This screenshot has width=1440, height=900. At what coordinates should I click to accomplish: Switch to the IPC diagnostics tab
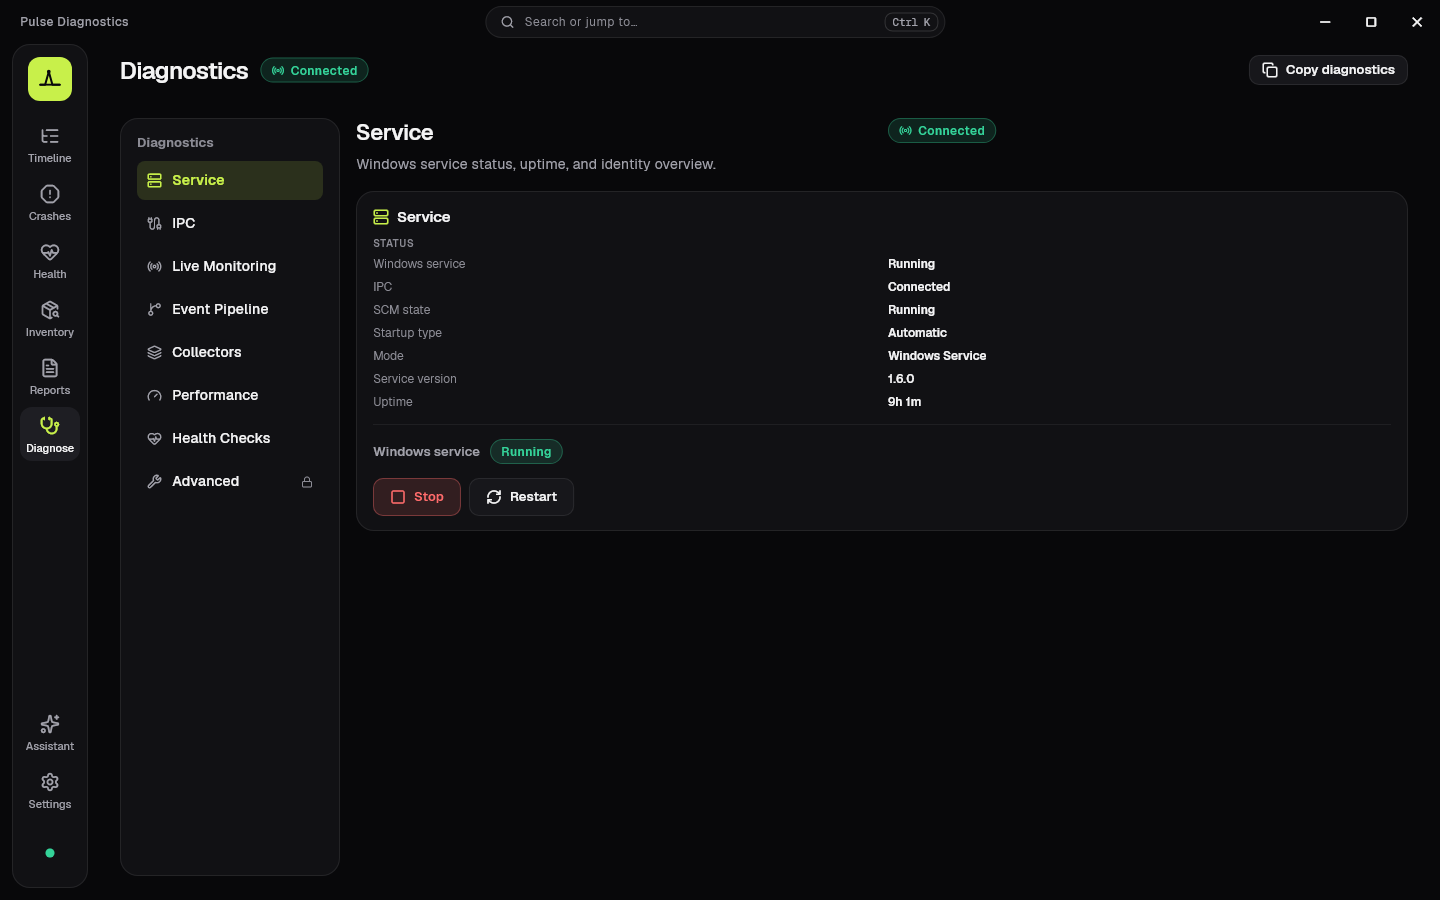[x=230, y=223]
